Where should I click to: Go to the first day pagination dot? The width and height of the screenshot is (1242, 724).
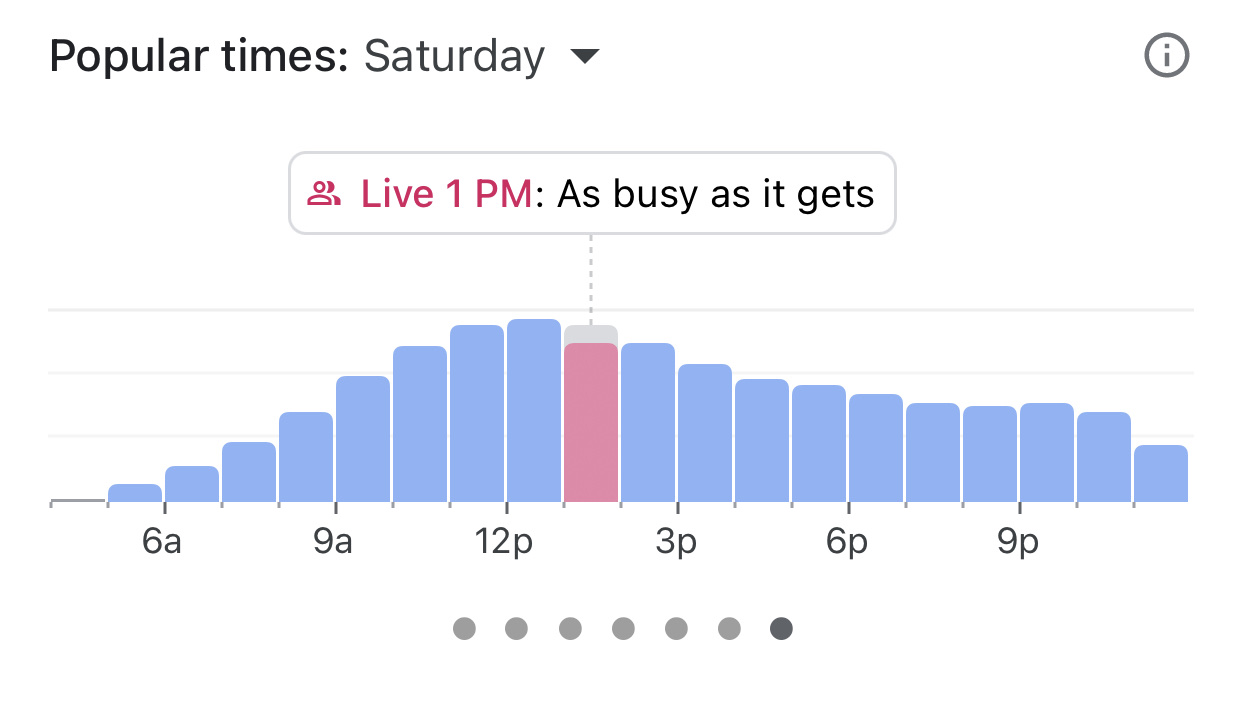tap(464, 628)
